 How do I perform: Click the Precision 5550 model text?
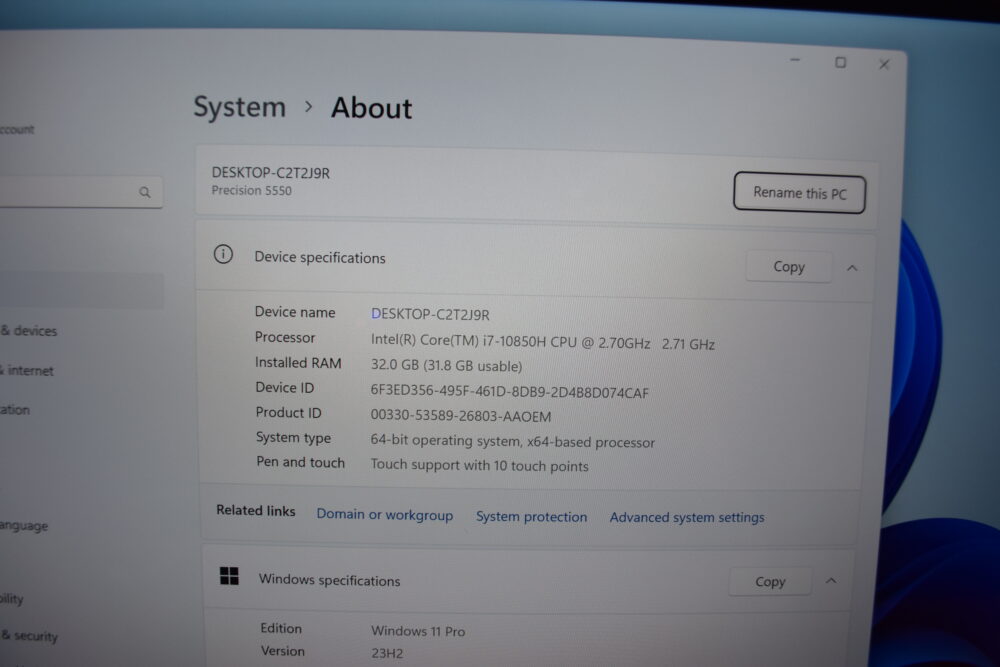251,191
